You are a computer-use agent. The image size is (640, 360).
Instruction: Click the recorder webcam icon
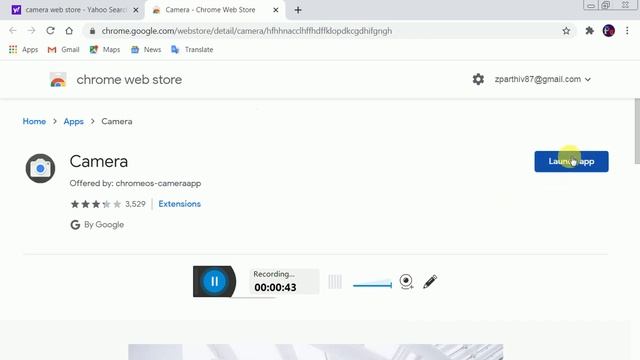coord(406,282)
